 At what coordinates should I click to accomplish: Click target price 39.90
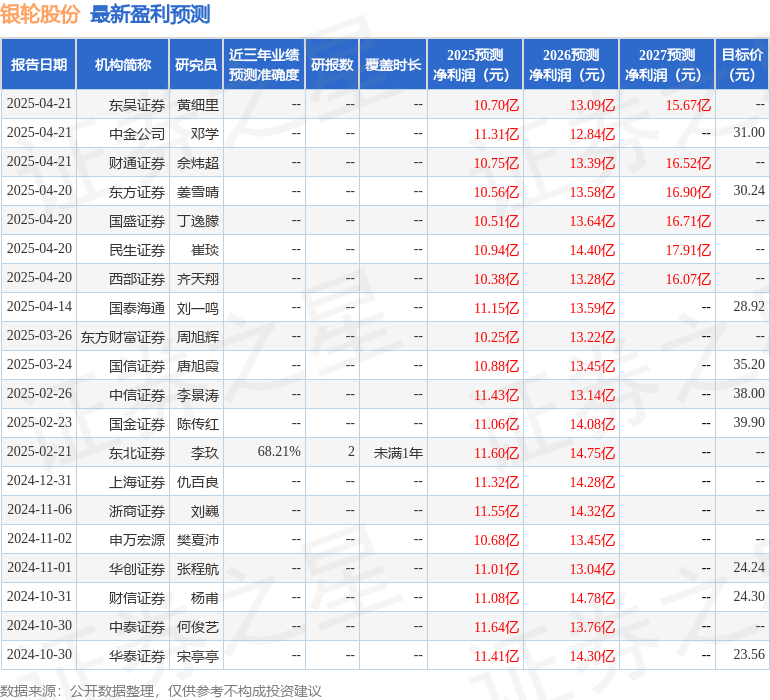coord(749,422)
